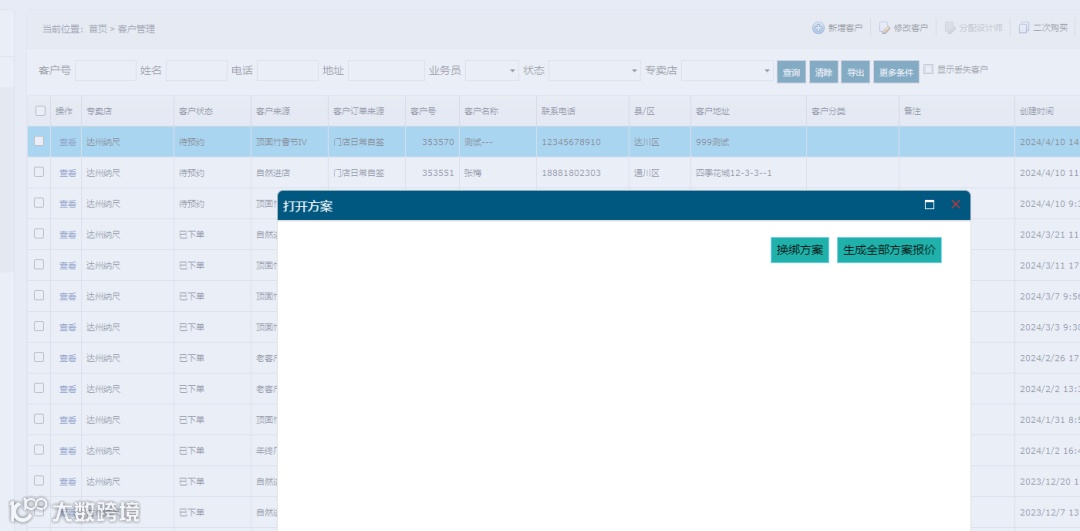This screenshot has width=1080, height=531.
Task: Click the 更多条件 more conditions button
Action: [896, 72]
